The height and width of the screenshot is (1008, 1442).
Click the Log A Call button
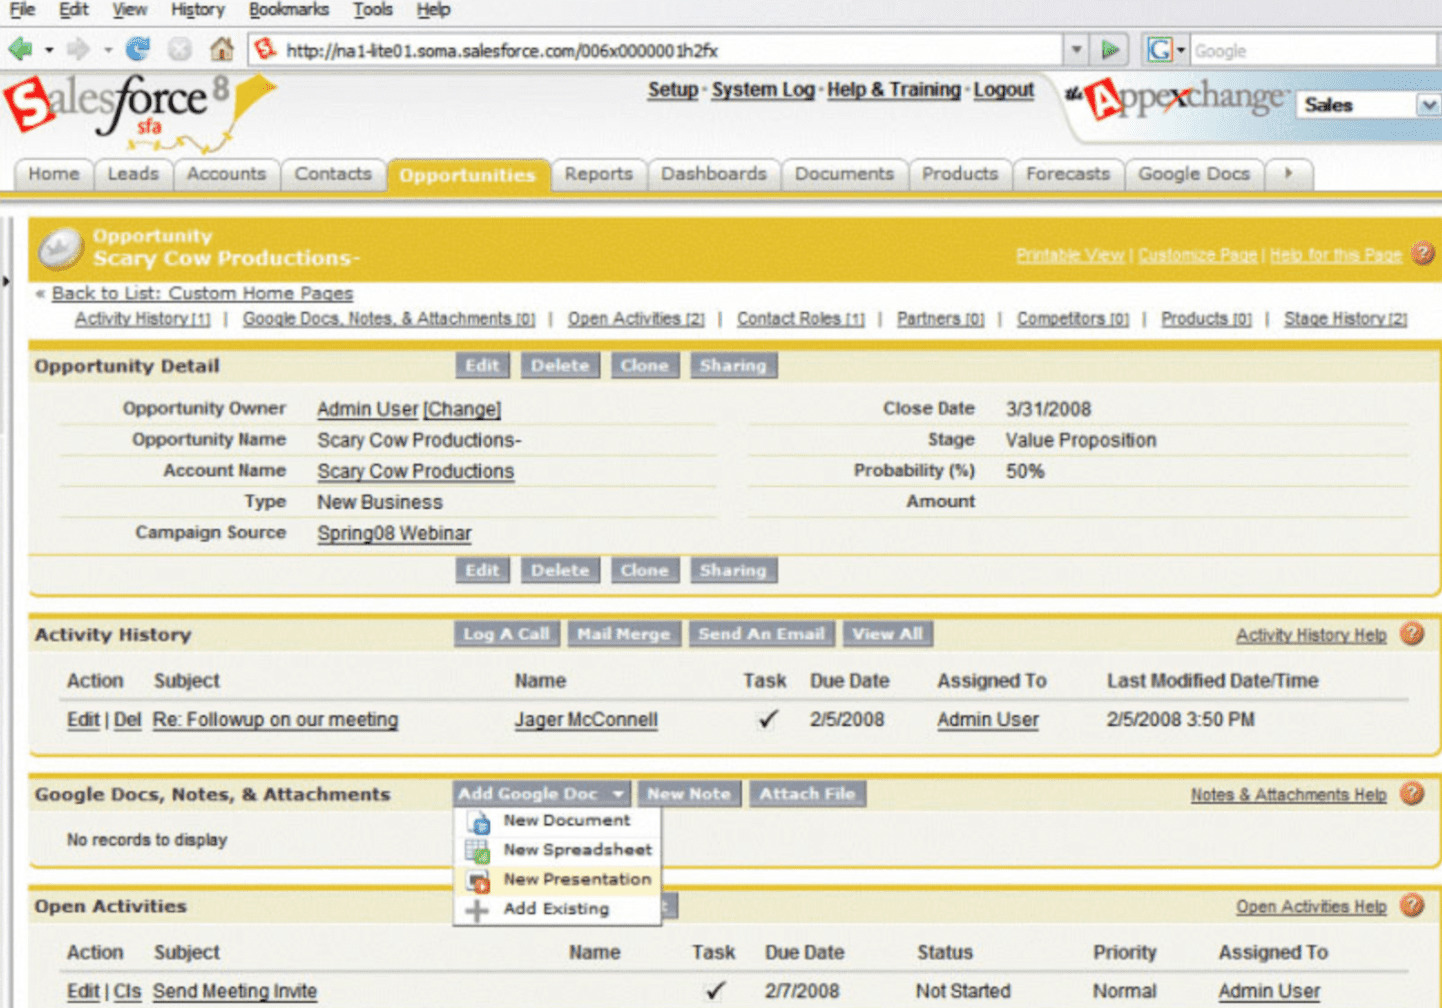[506, 634]
